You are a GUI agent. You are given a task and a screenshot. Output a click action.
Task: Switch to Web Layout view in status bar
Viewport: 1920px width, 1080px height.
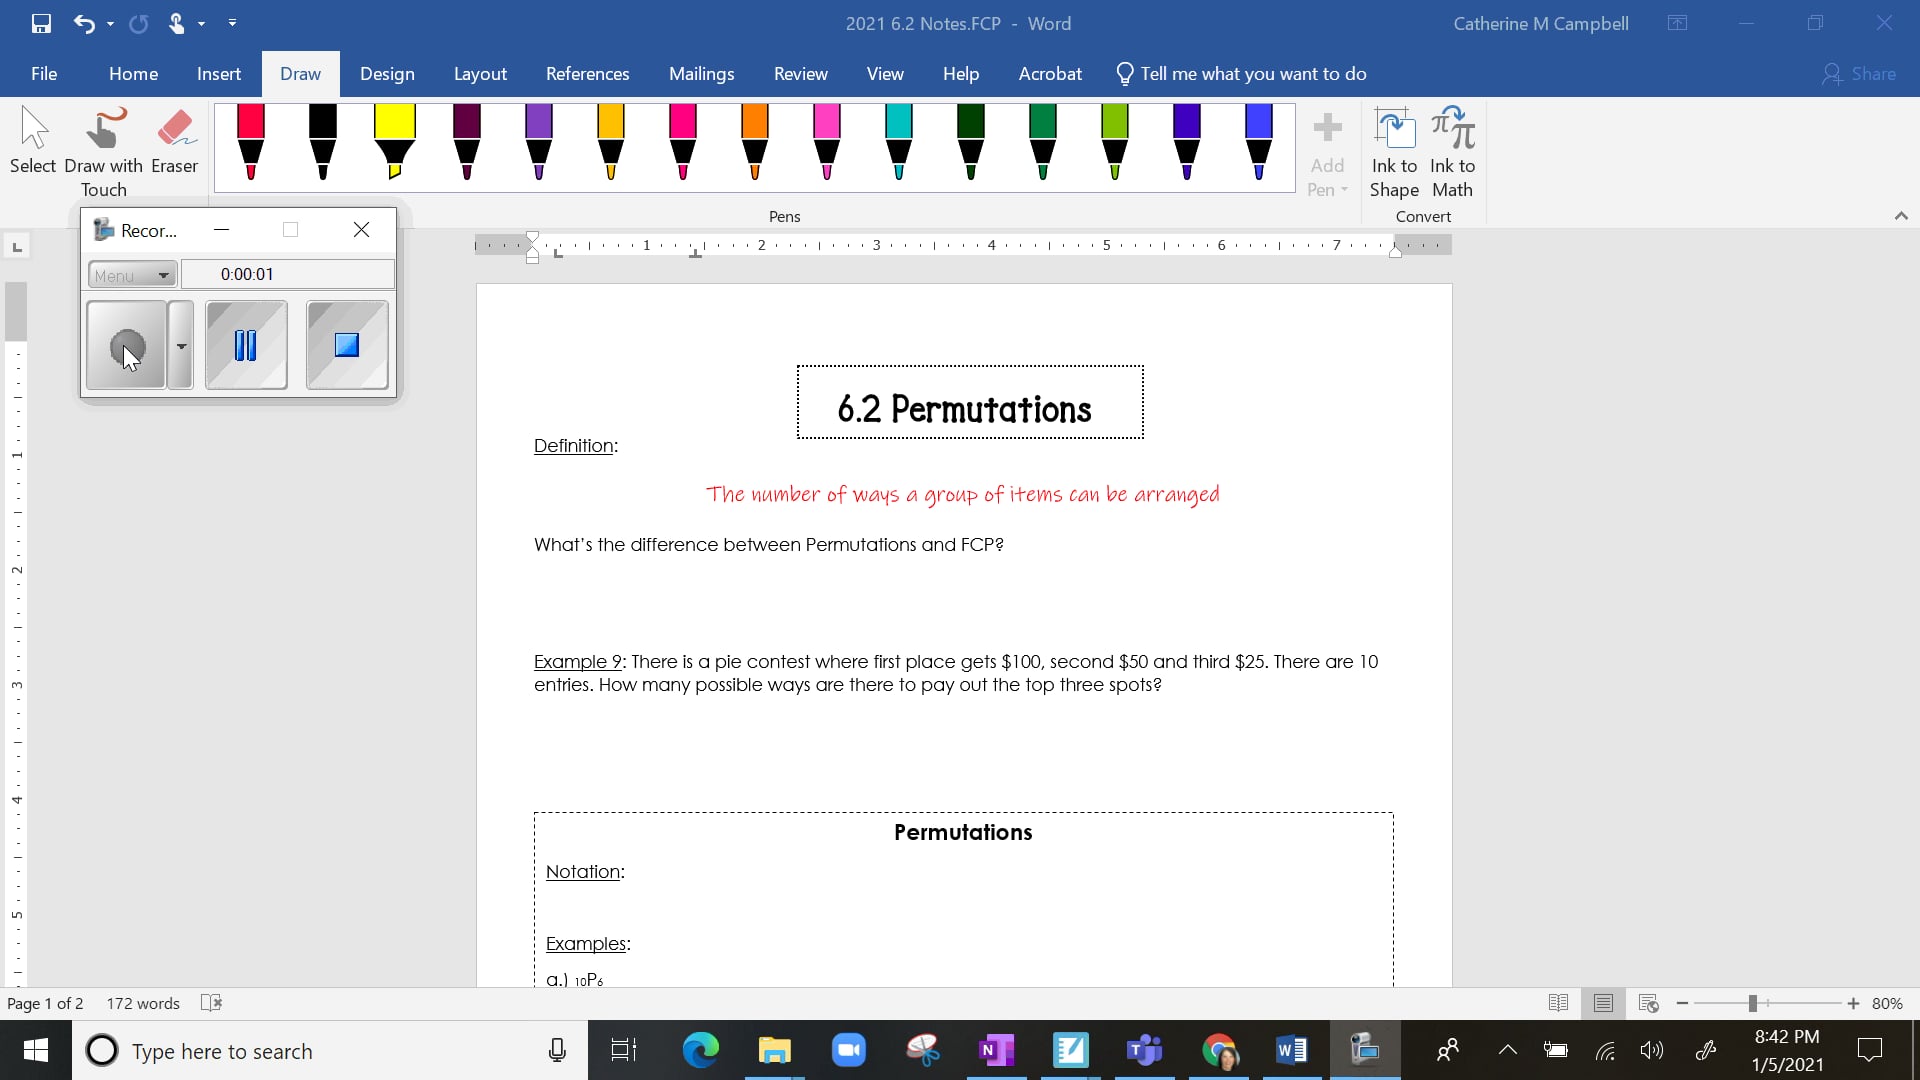[x=1649, y=1003]
